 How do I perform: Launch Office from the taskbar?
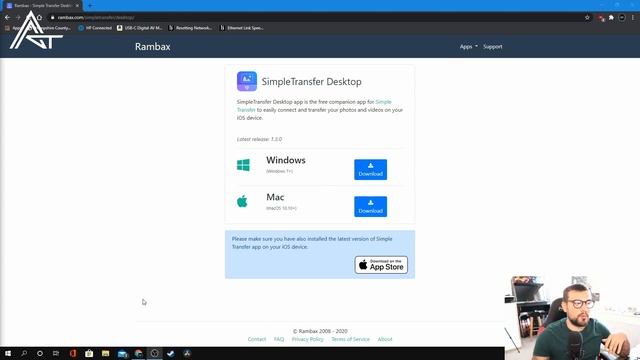pos(73,353)
